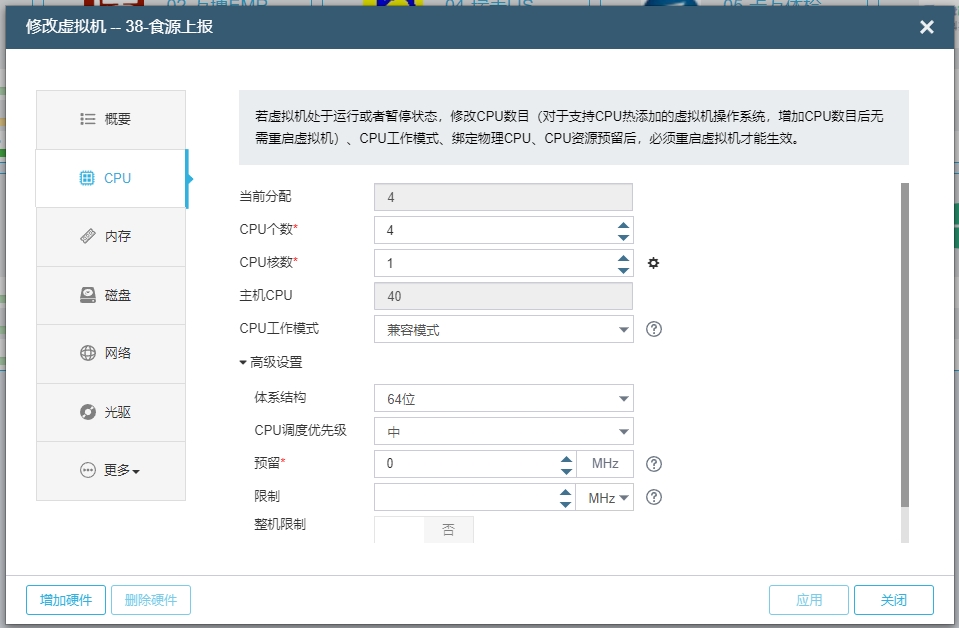Click the 关闭 button
The image size is (959, 628).
893,600
